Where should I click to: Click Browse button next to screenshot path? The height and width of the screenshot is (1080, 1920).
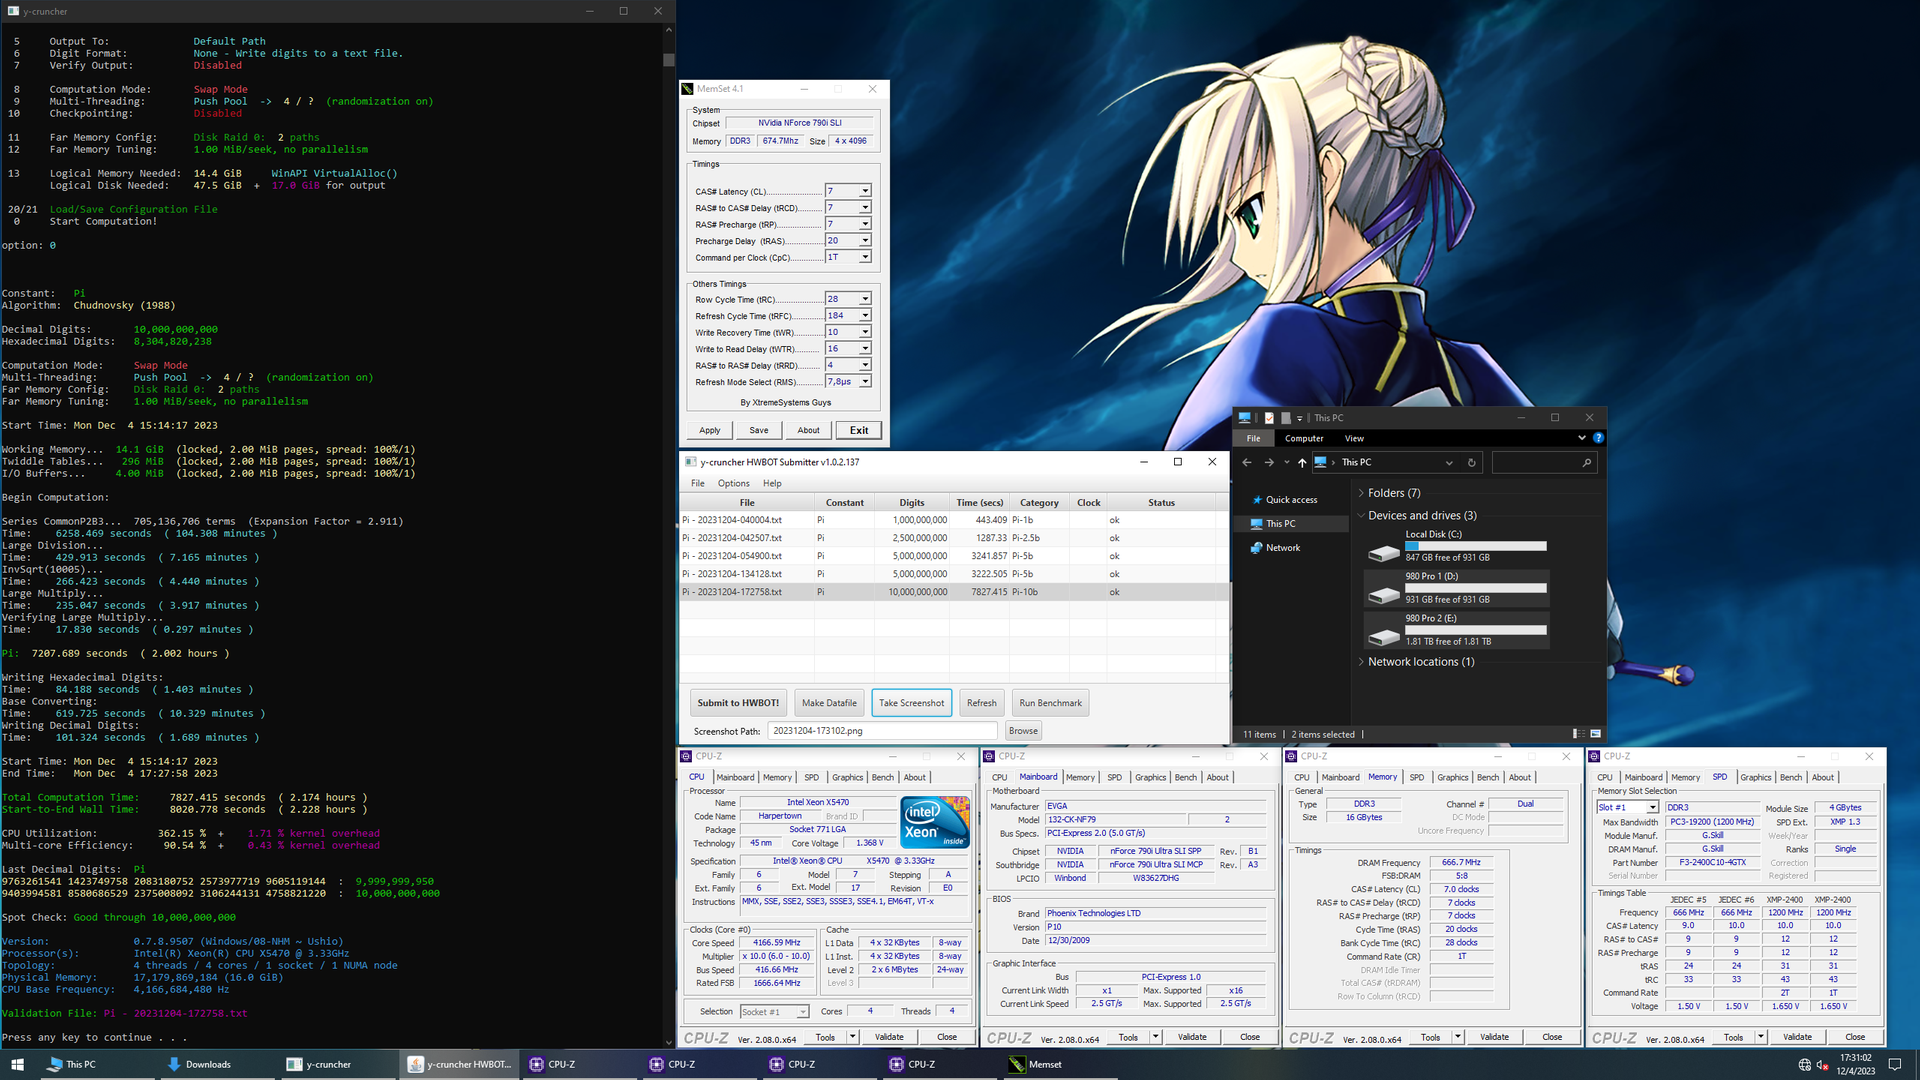(x=1023, y=731)
